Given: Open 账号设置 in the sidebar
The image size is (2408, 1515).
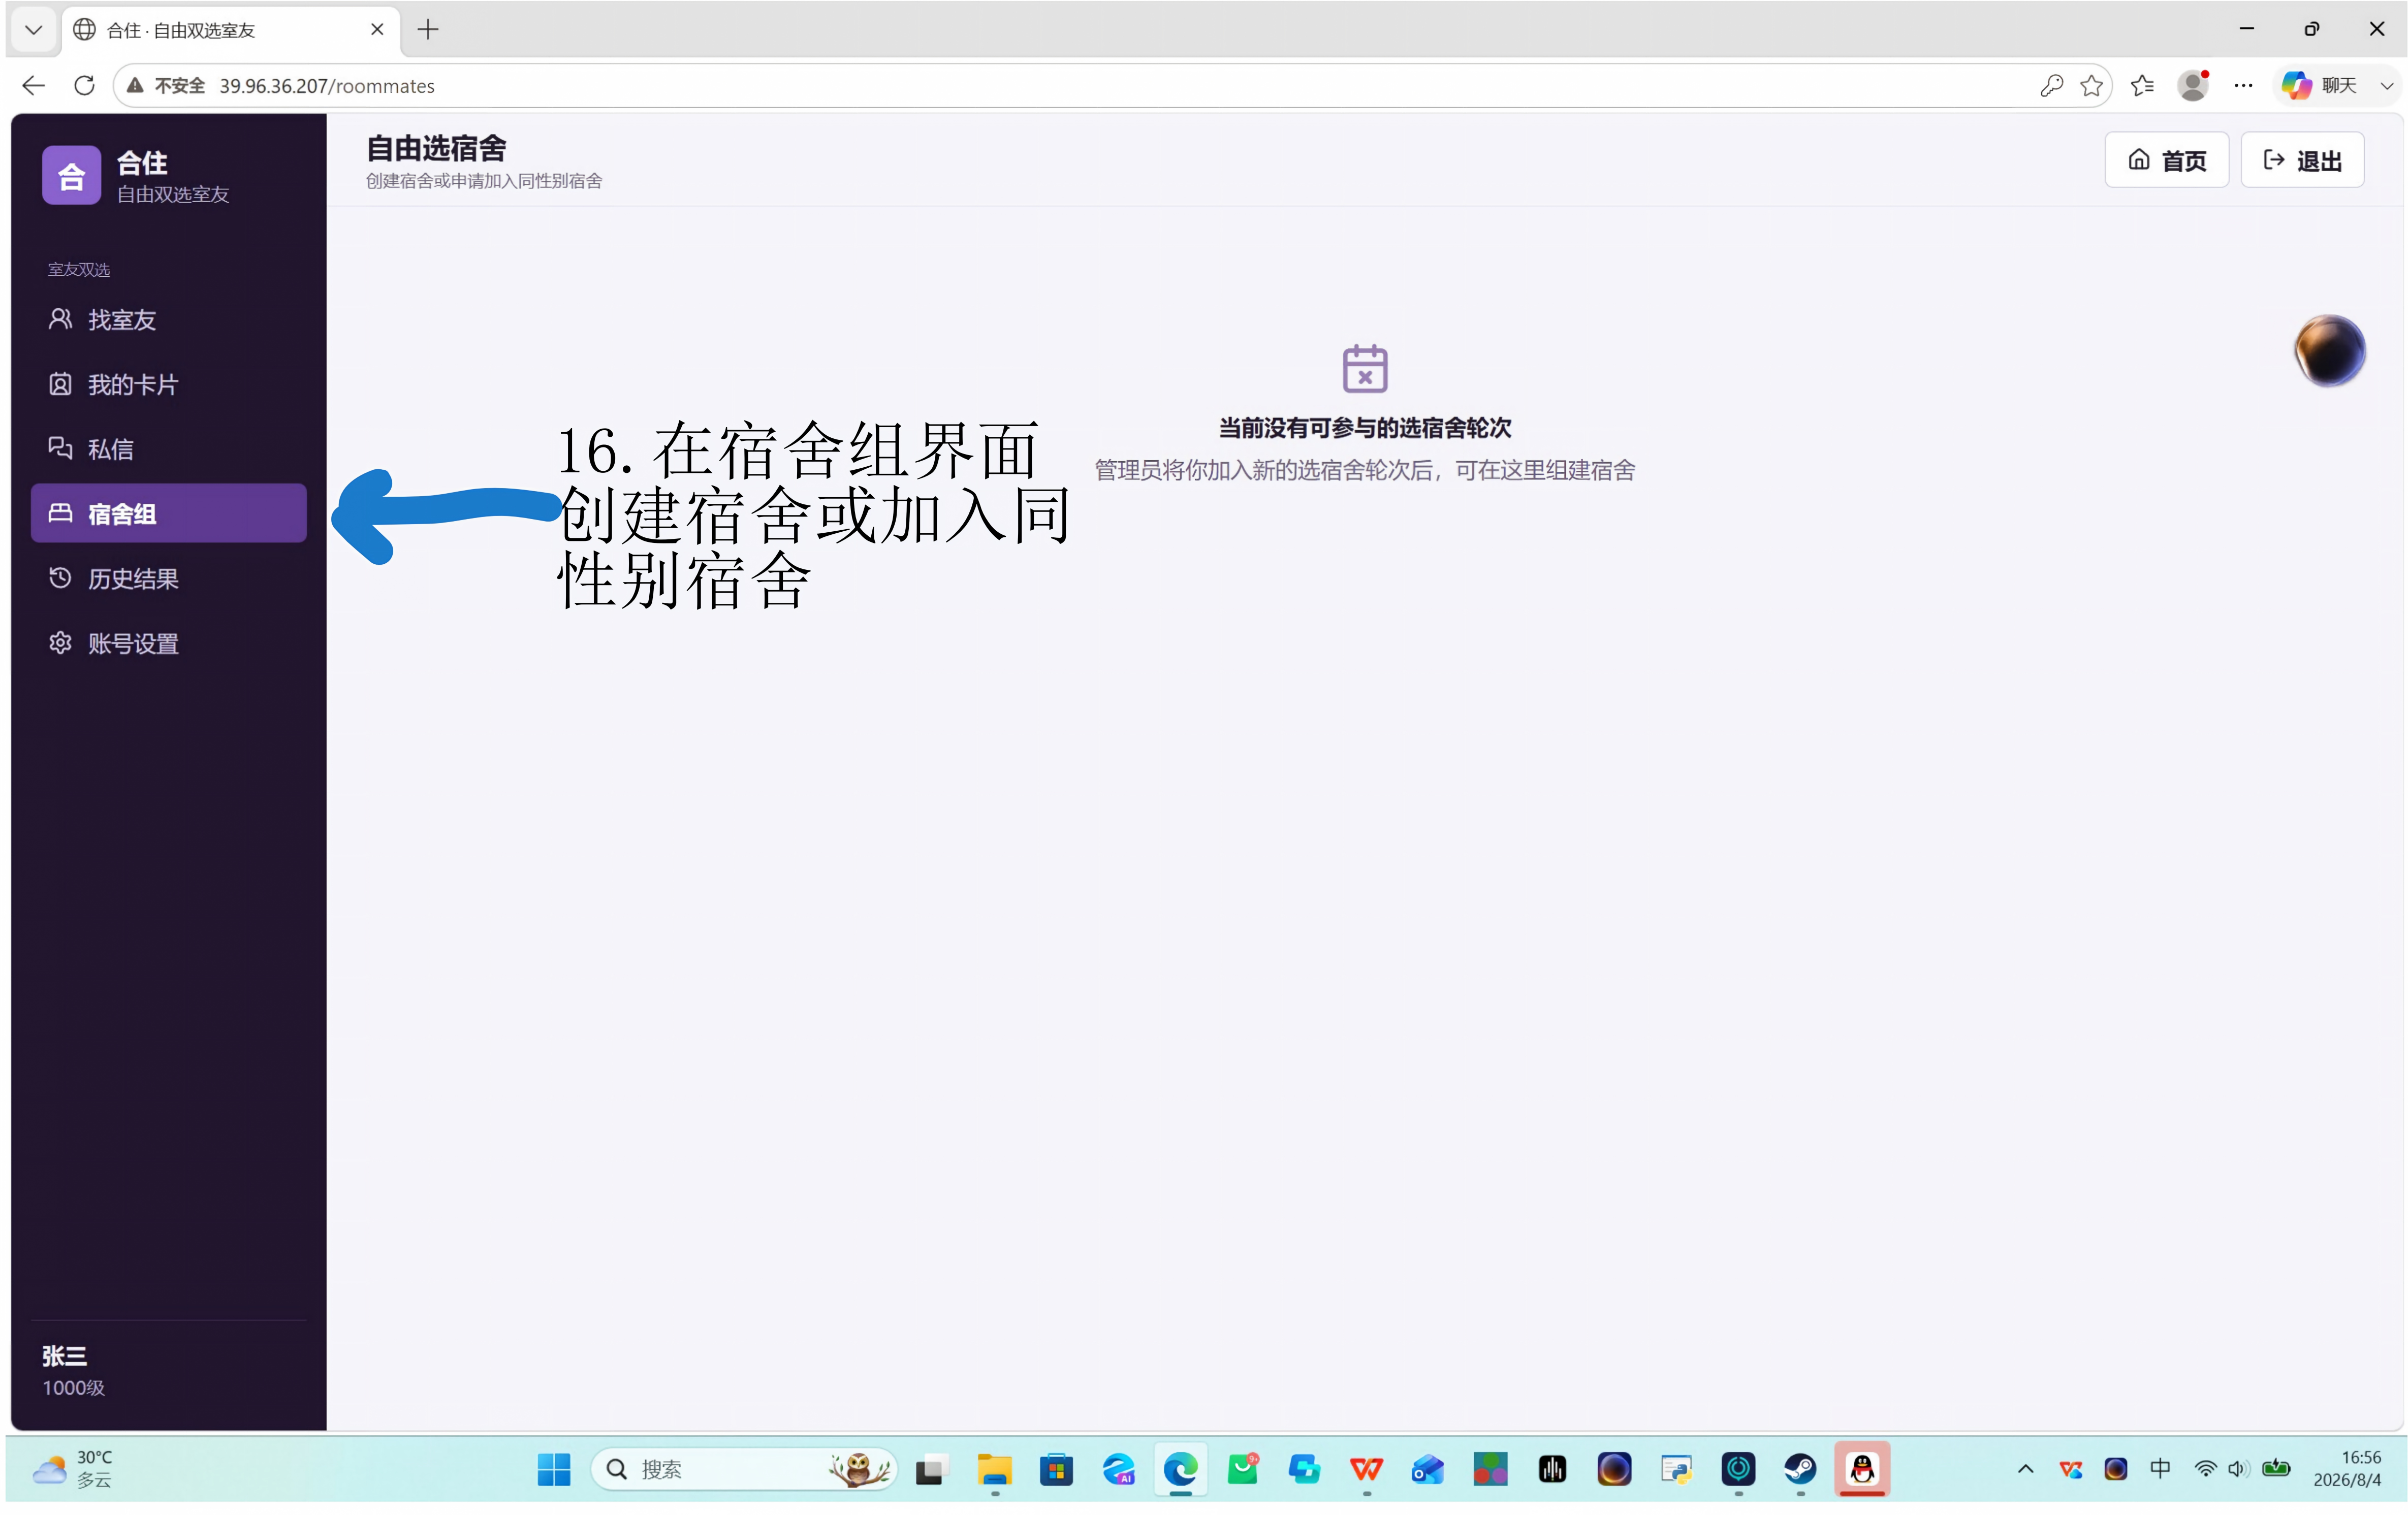Looking at the screenshot, I should point(168,643).
